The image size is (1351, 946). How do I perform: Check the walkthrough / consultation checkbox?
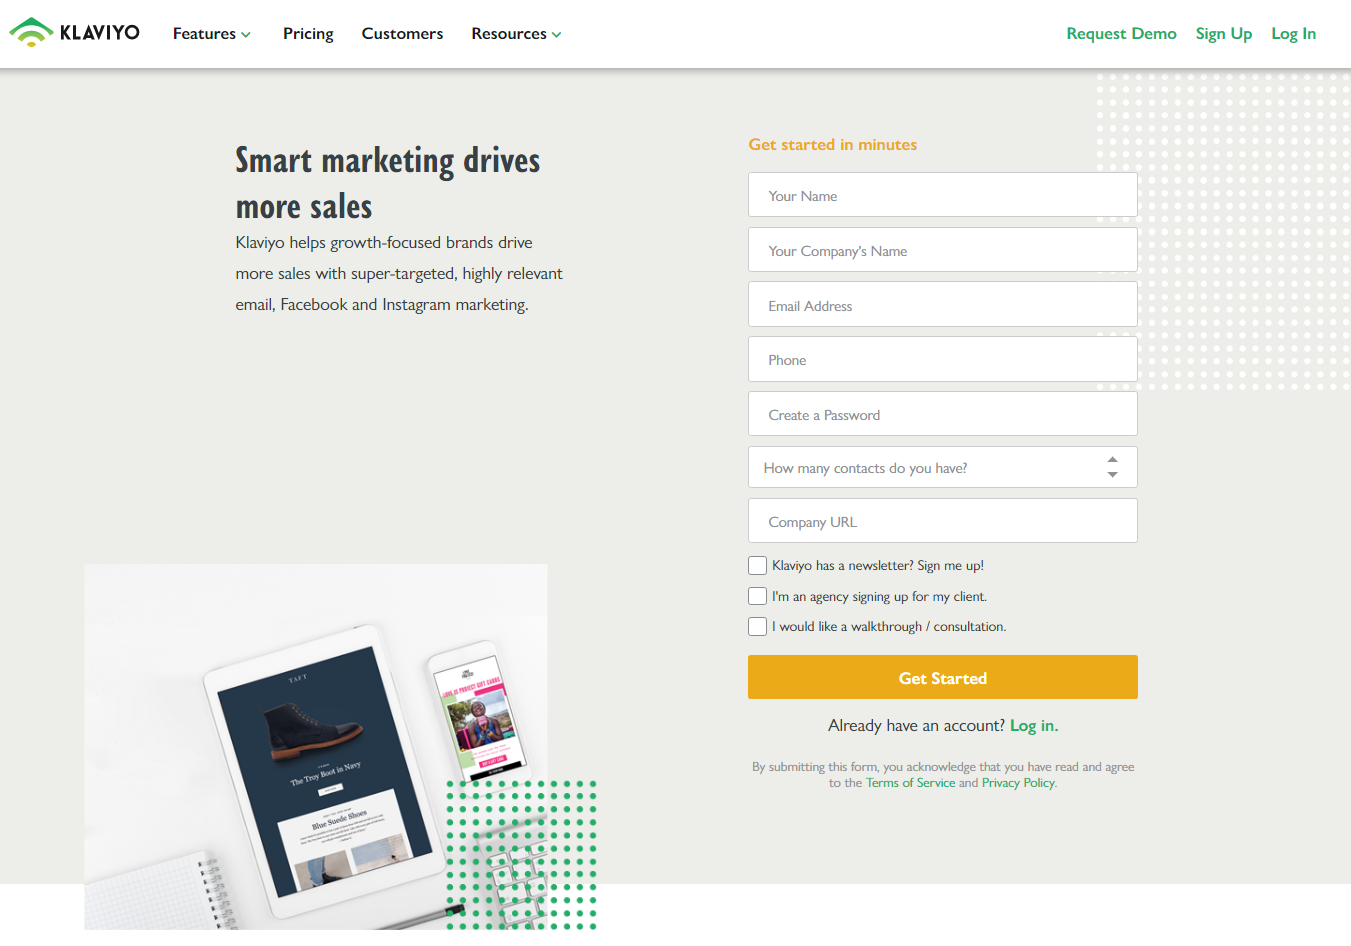pyautogui.click(x=758, y=627)
